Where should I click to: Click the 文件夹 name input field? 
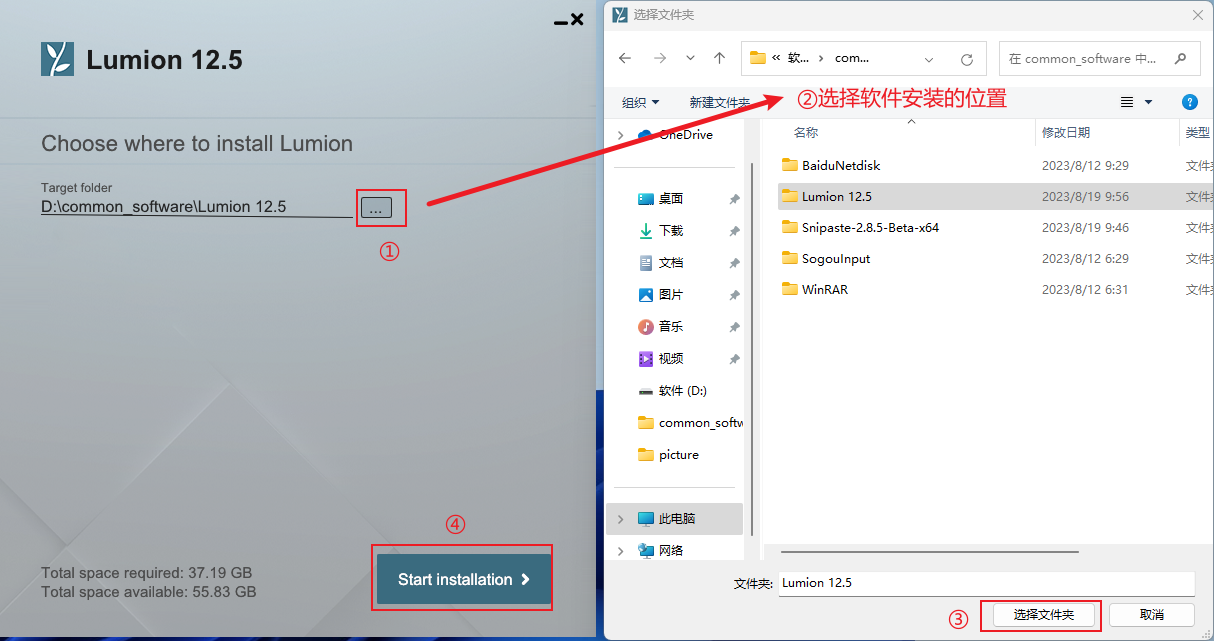(x=986, y=583)
